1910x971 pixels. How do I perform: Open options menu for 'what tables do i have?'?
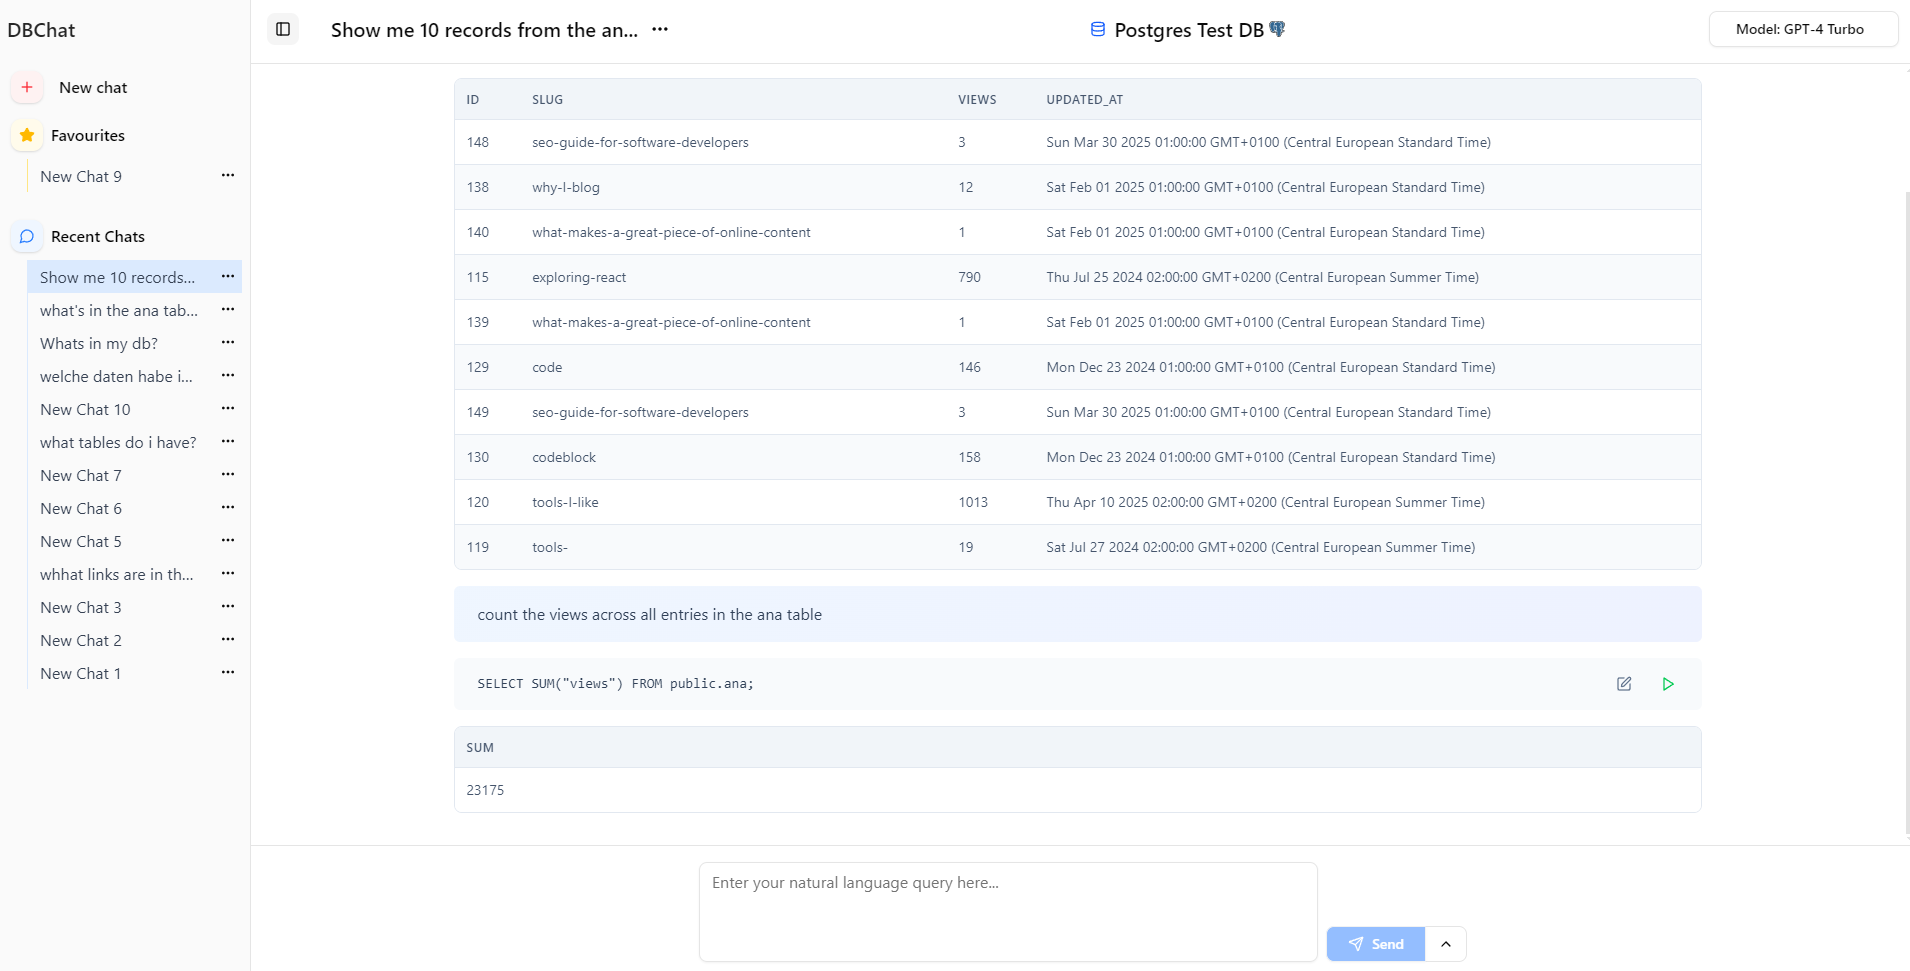pyautogui.click(x=228, y=441)
